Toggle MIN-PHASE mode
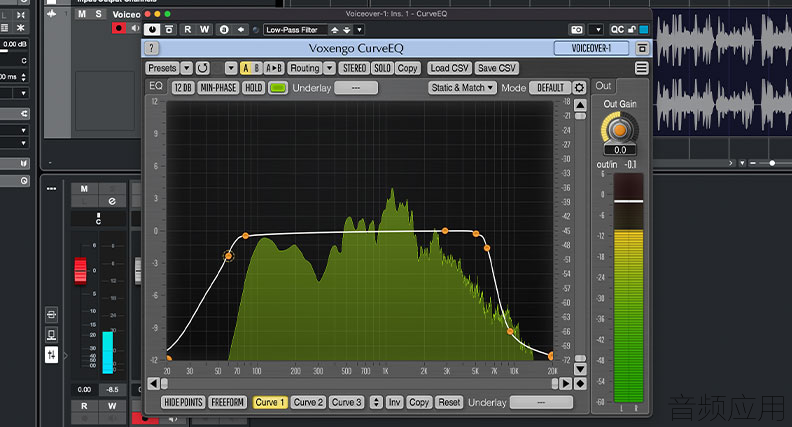The height and width of the screenshot is (427, 792). (x=218, y=88)
